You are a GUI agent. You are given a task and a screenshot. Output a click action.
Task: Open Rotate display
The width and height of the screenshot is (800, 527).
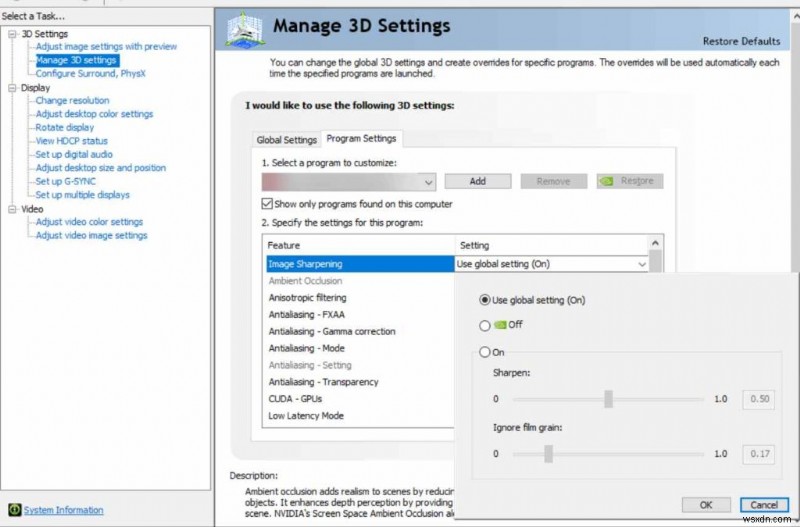(x=65, y=128)
